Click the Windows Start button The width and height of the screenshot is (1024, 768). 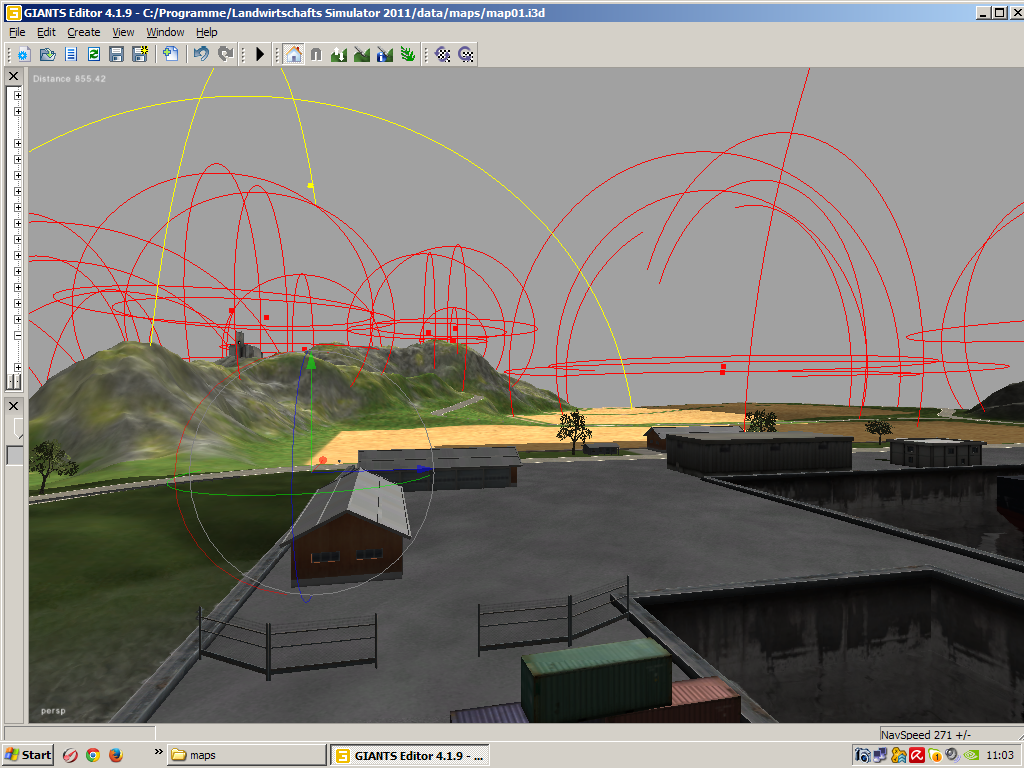tap(28, 755)
